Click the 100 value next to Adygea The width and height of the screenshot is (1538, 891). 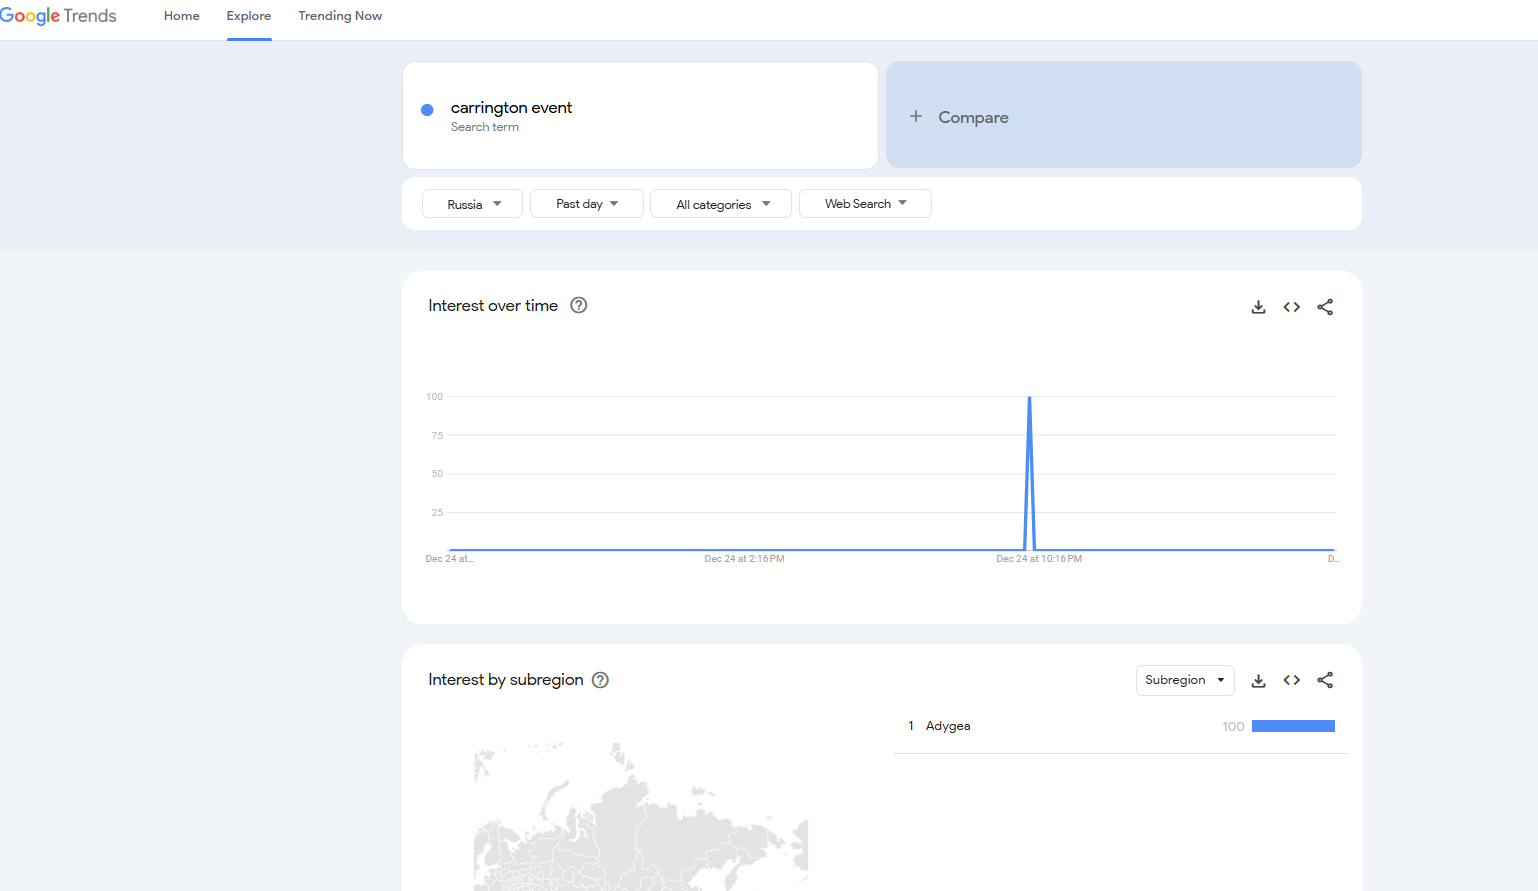pyautogui.click(x=1233, y=727)
